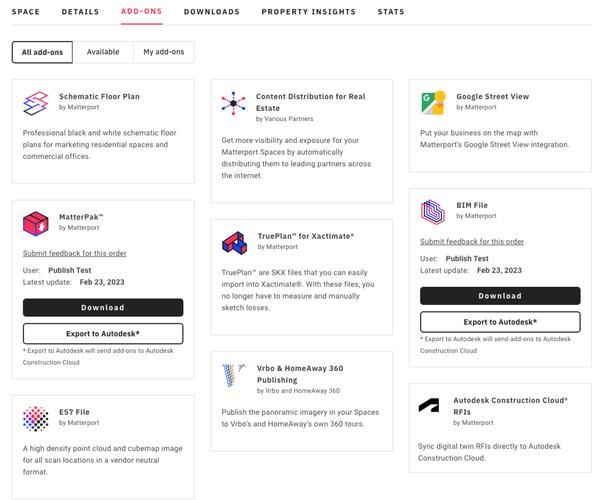
Task: Submit feedback for MatterPak order
Action: (74, 253)
